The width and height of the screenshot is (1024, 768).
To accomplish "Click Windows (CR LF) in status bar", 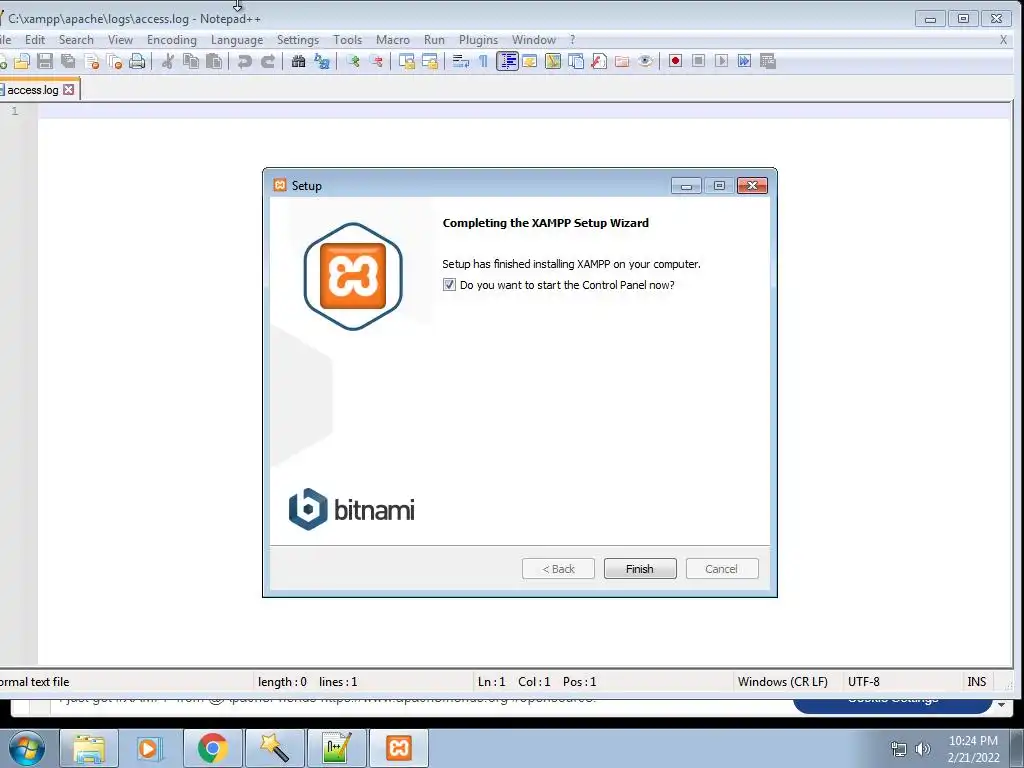I will [x=782, y=682].
